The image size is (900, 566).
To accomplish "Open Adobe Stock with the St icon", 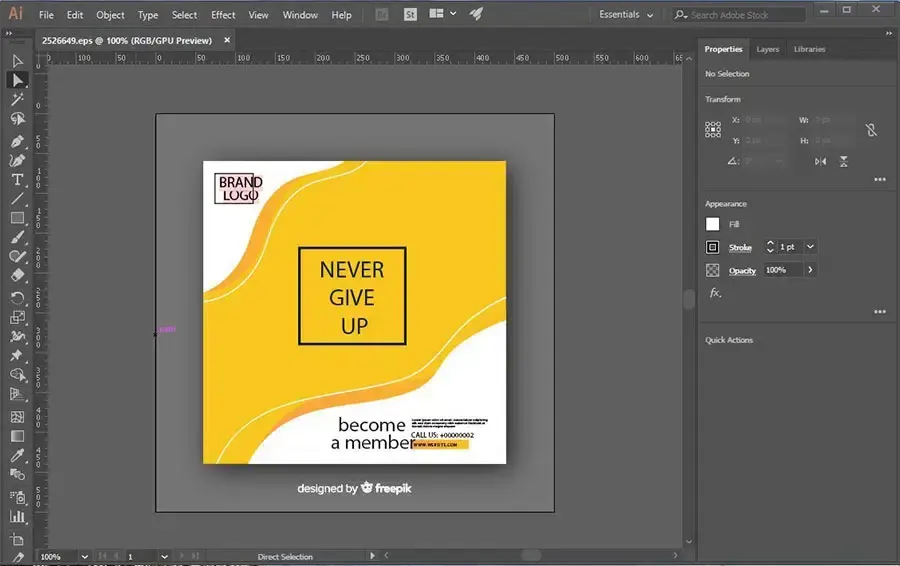I will [x=410, y=14].
